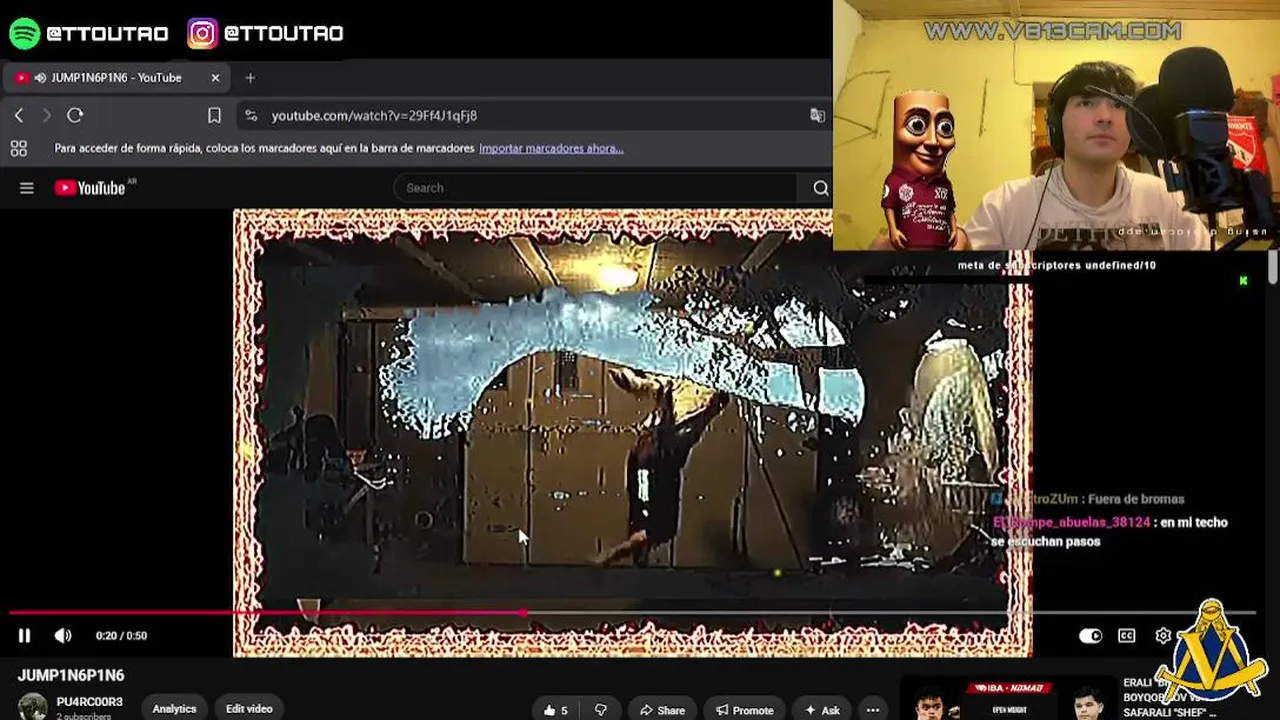Mute the video with the volume icon

pos(63,635)
